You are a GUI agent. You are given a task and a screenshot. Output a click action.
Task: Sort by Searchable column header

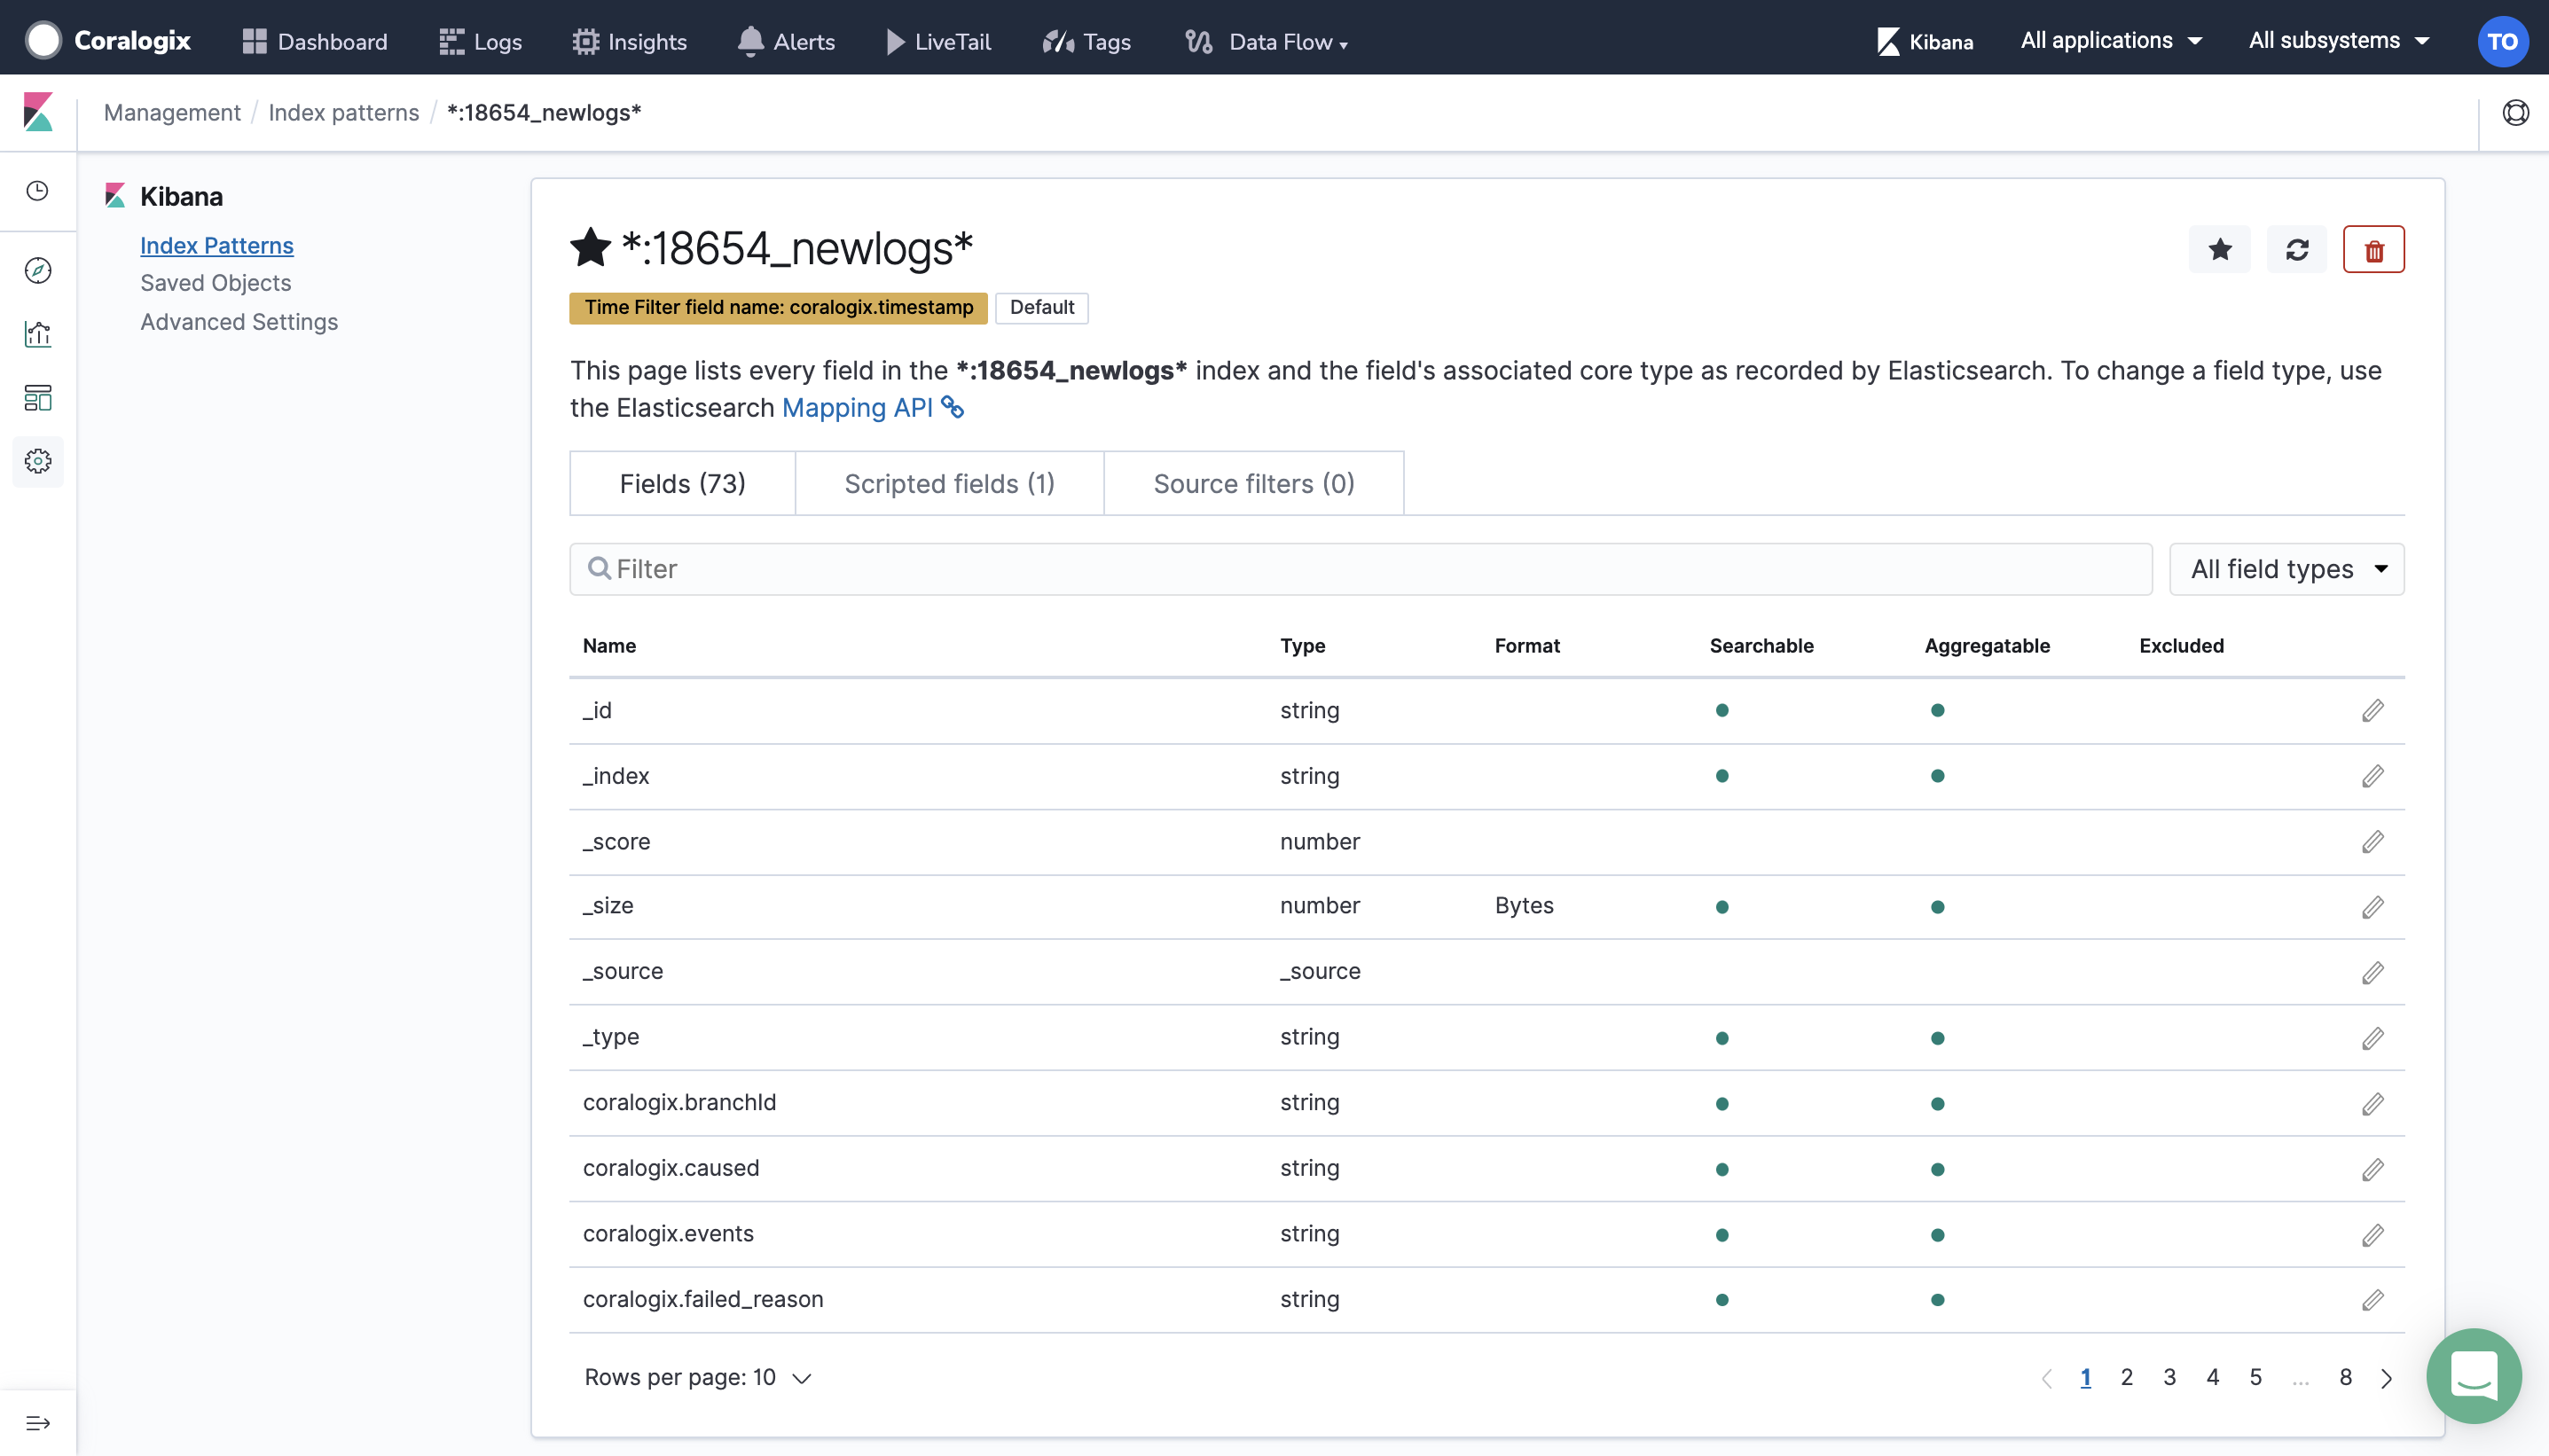tap(1762, 646)
